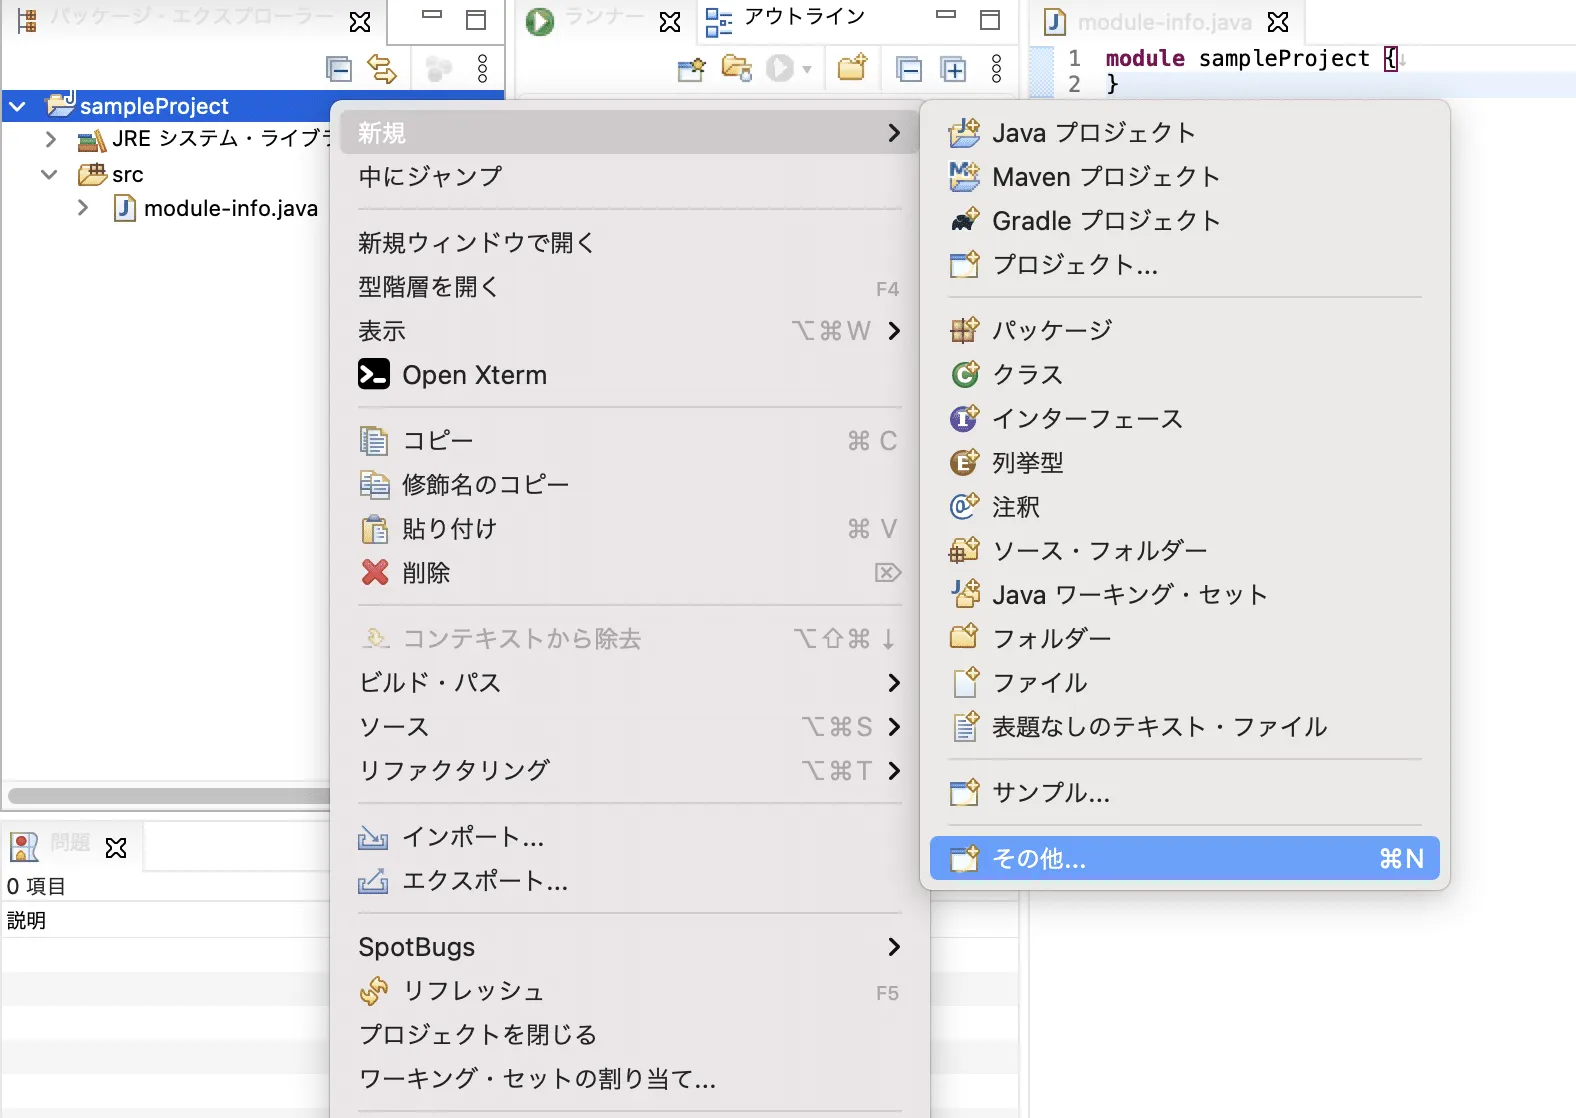Click リフレッシュ refresh icon
This screenshot has width=1576, height=1118.
pos(374,991)
